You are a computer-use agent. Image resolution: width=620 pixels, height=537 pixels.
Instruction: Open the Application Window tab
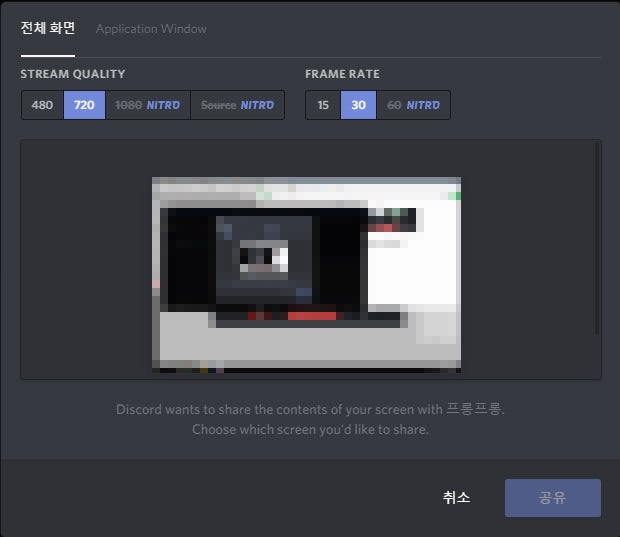pos(151,29)
